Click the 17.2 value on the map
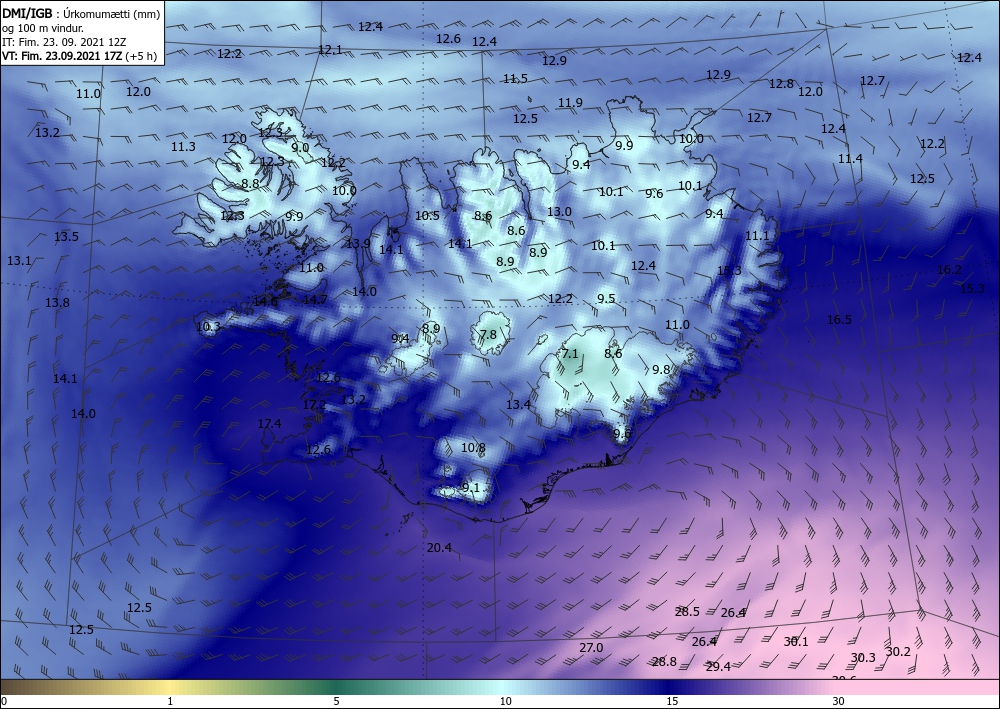 pos(314,405)
